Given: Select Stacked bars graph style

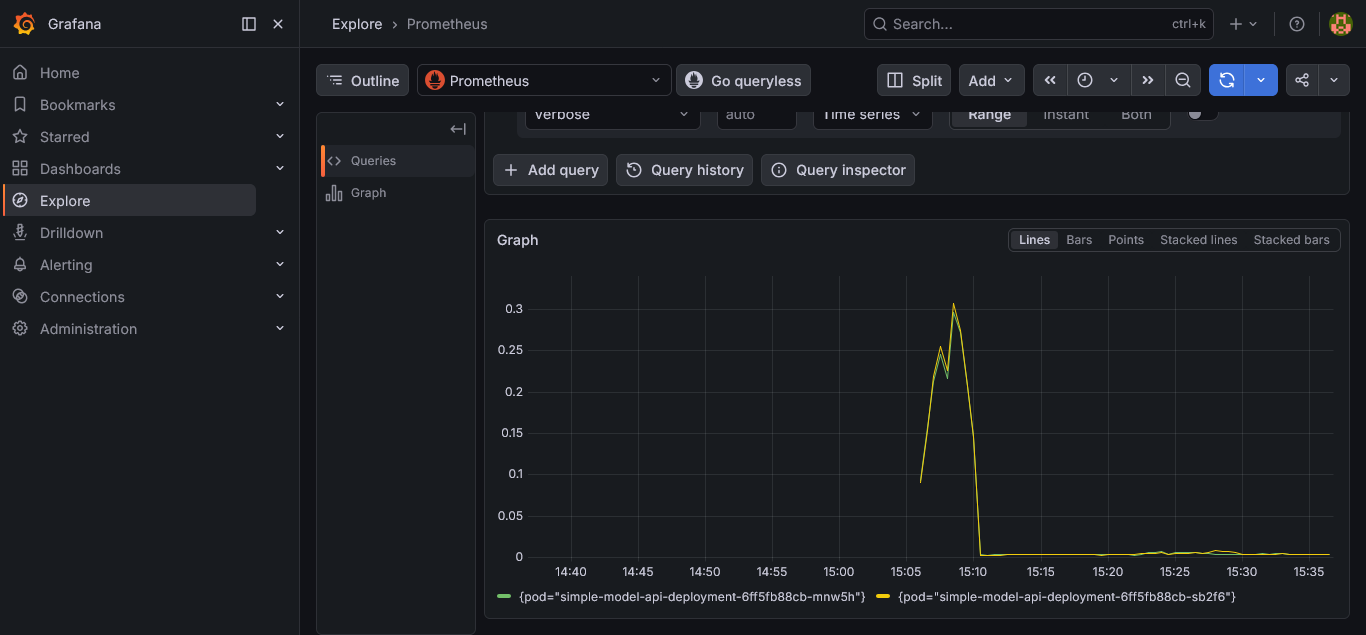Looking at the screenshot, I should pos(1291,240).
